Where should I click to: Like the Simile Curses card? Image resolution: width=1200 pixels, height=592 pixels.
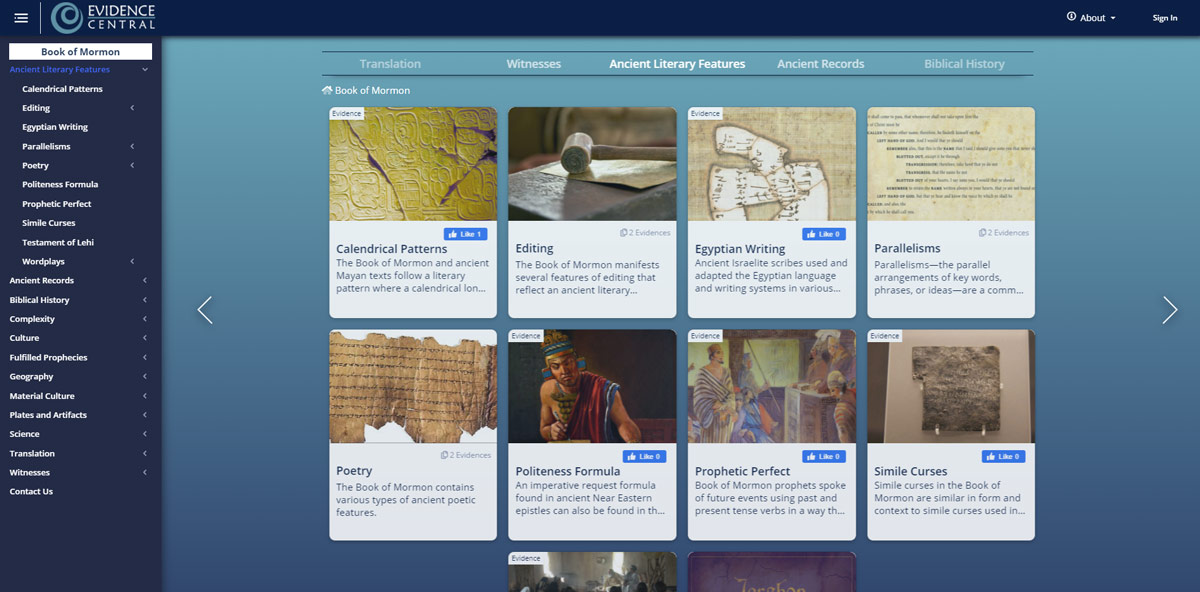[x=1003, y=457]
